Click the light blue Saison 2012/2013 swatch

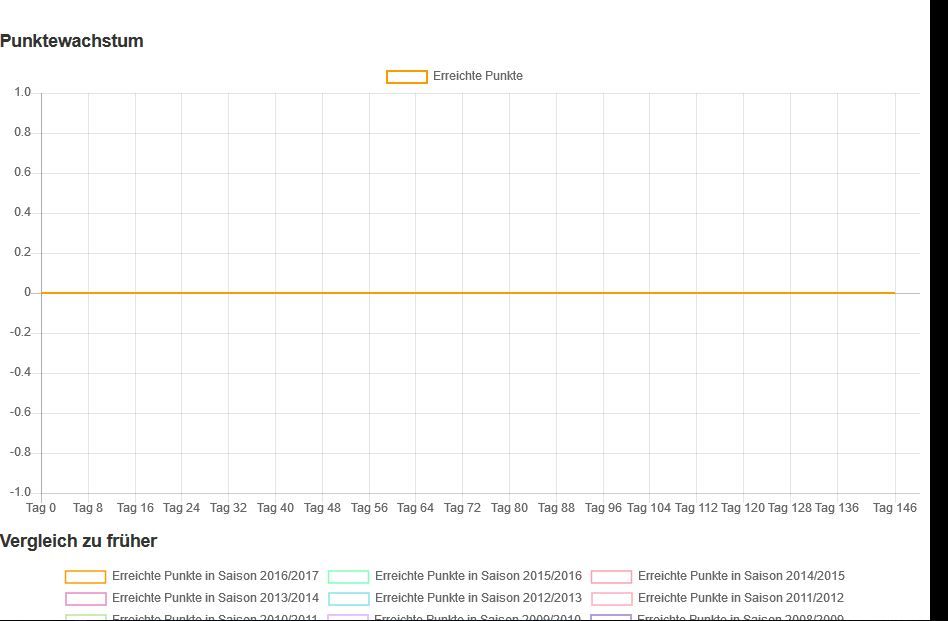click(348, 599)
